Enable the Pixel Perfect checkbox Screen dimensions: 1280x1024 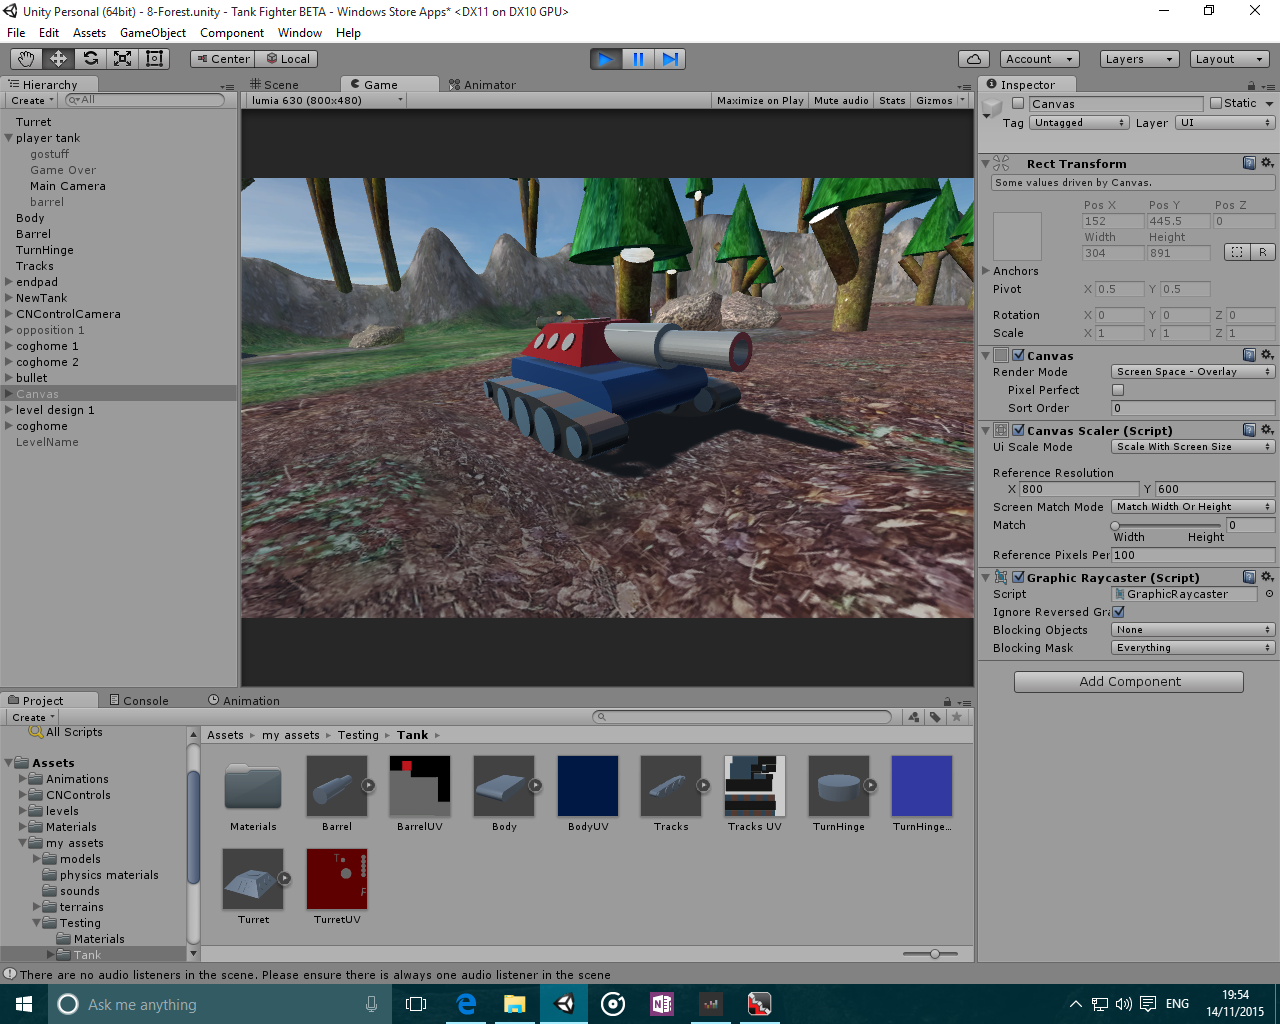click(1118, 390)
